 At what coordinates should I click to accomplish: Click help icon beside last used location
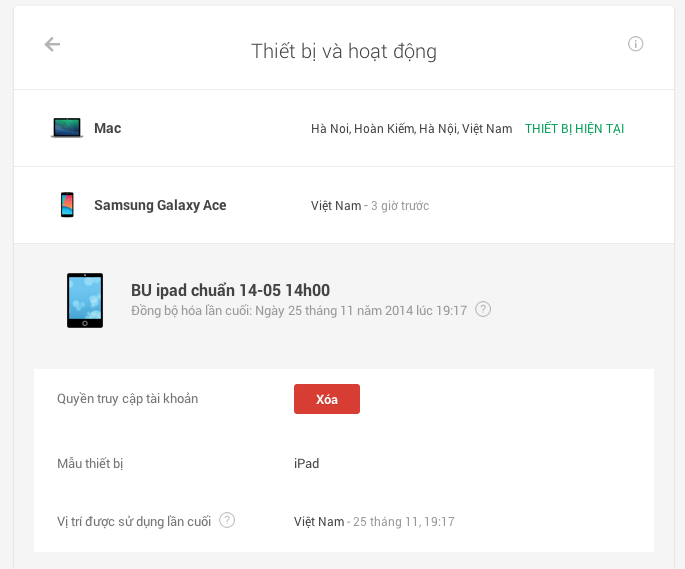(228, 520)
